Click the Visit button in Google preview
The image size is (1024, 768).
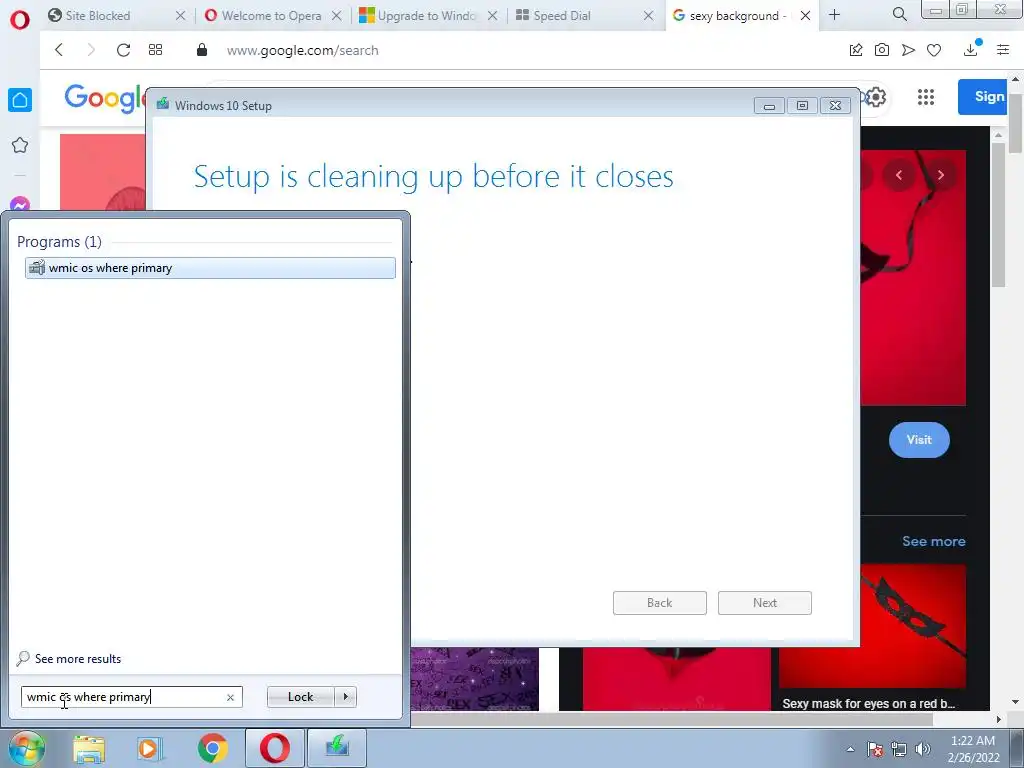(919, 440)
